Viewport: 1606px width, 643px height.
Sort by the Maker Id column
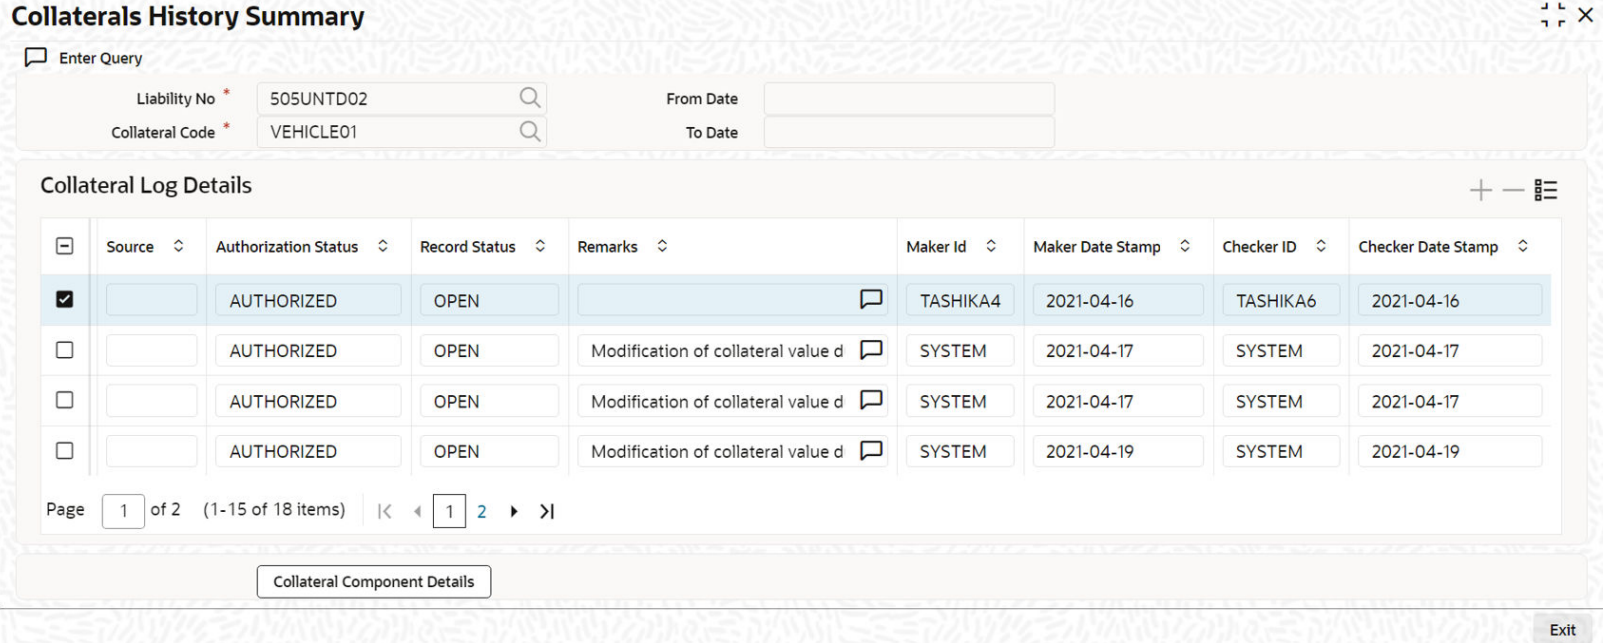[x=991, y=246]
